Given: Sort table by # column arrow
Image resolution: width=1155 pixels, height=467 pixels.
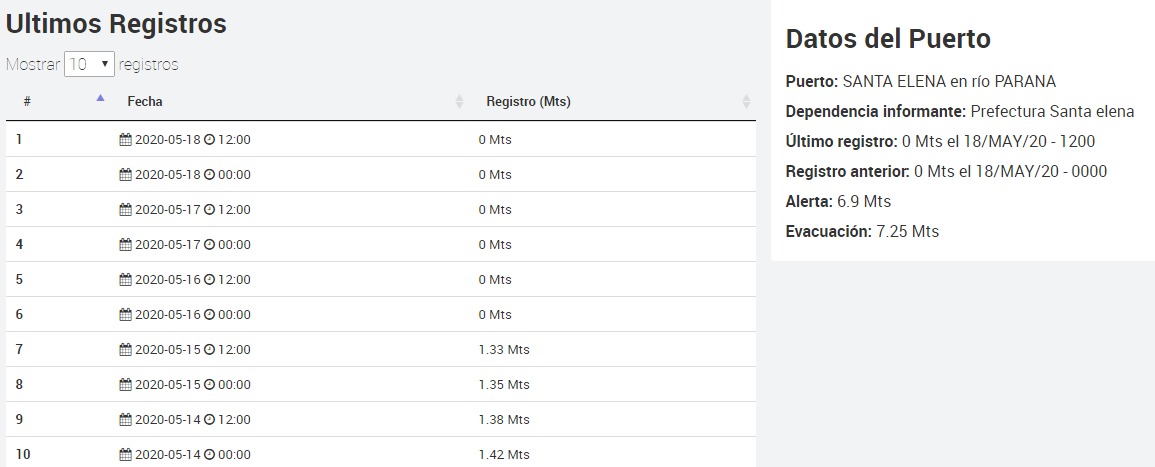Looking at the screenshot, I should coord(100,99).
